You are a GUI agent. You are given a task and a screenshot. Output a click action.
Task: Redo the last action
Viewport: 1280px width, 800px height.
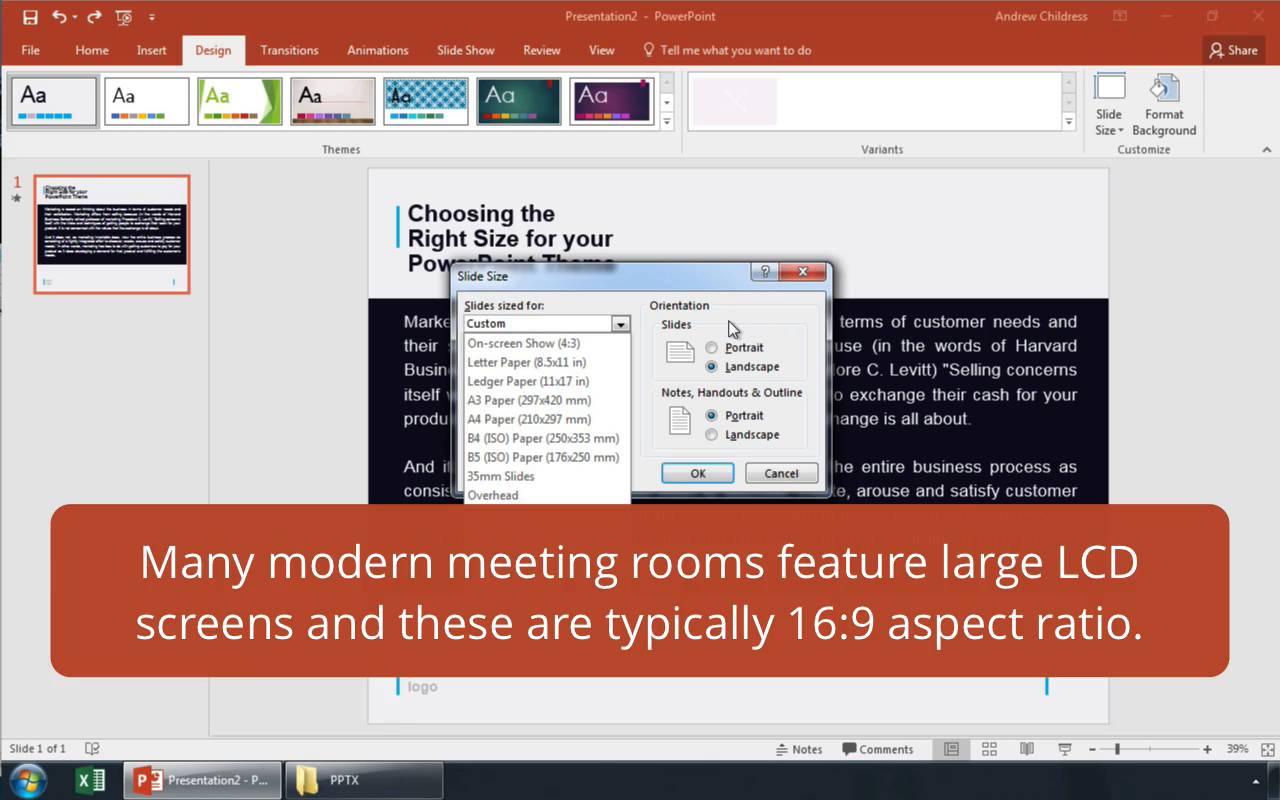click(94, 17)
